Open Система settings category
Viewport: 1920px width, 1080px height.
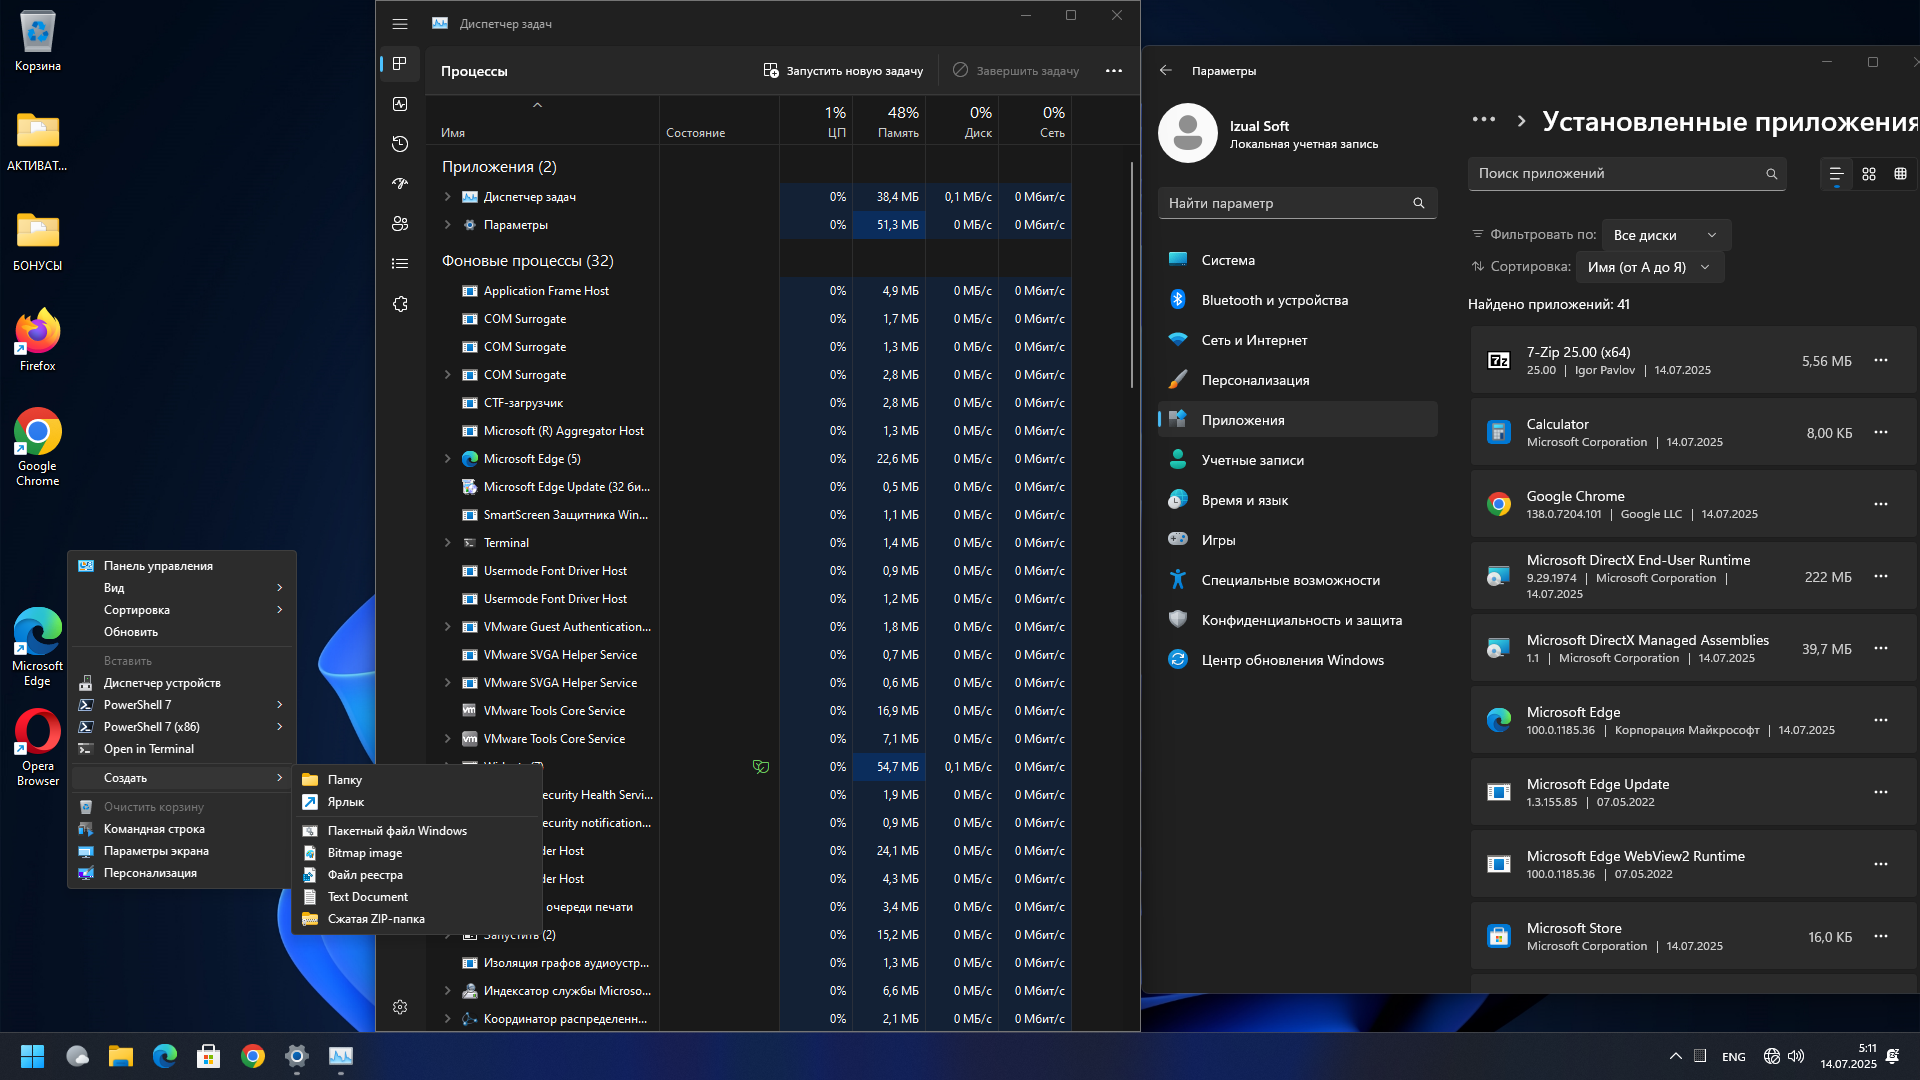[x=1297, y=260]
